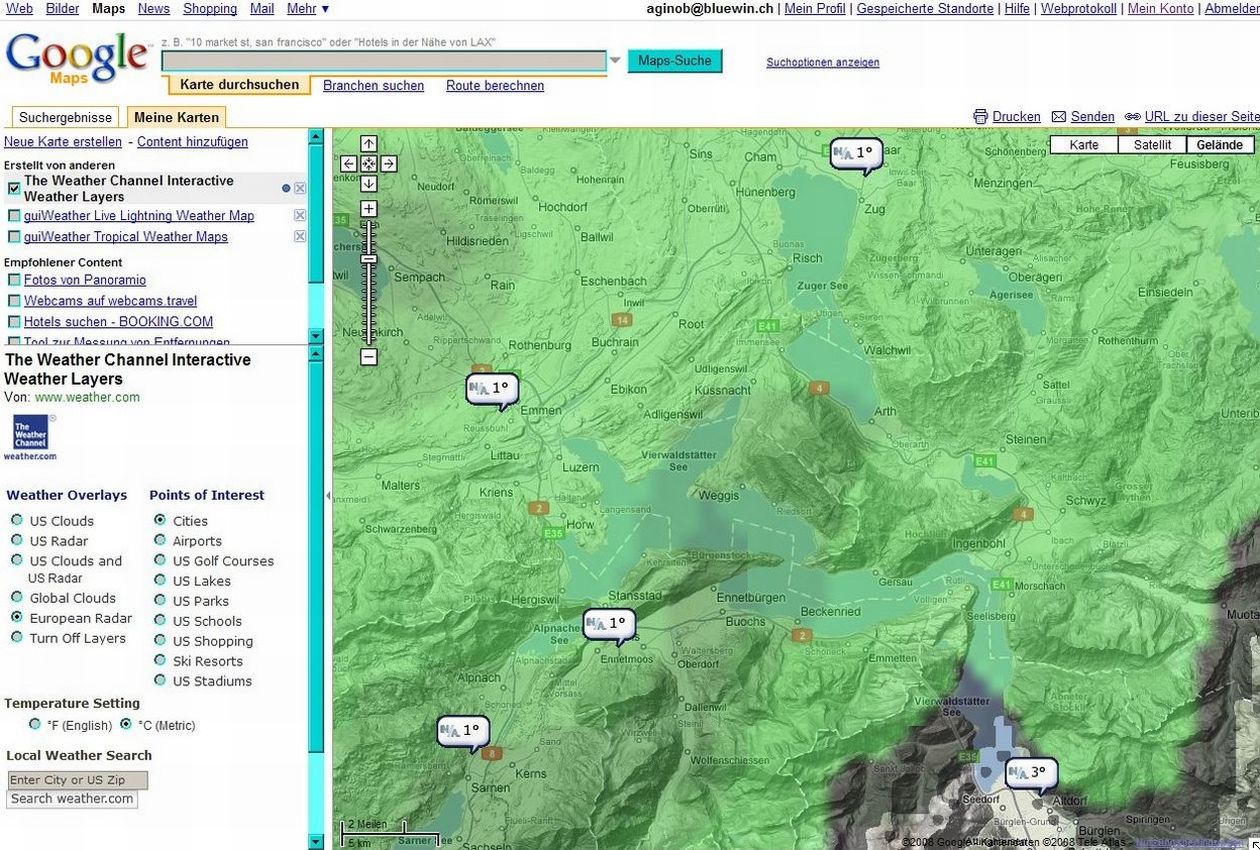Collapse the left panel with the divider arrow
Viewport: 1260px width, 850px height.
(x=329, y=495)
